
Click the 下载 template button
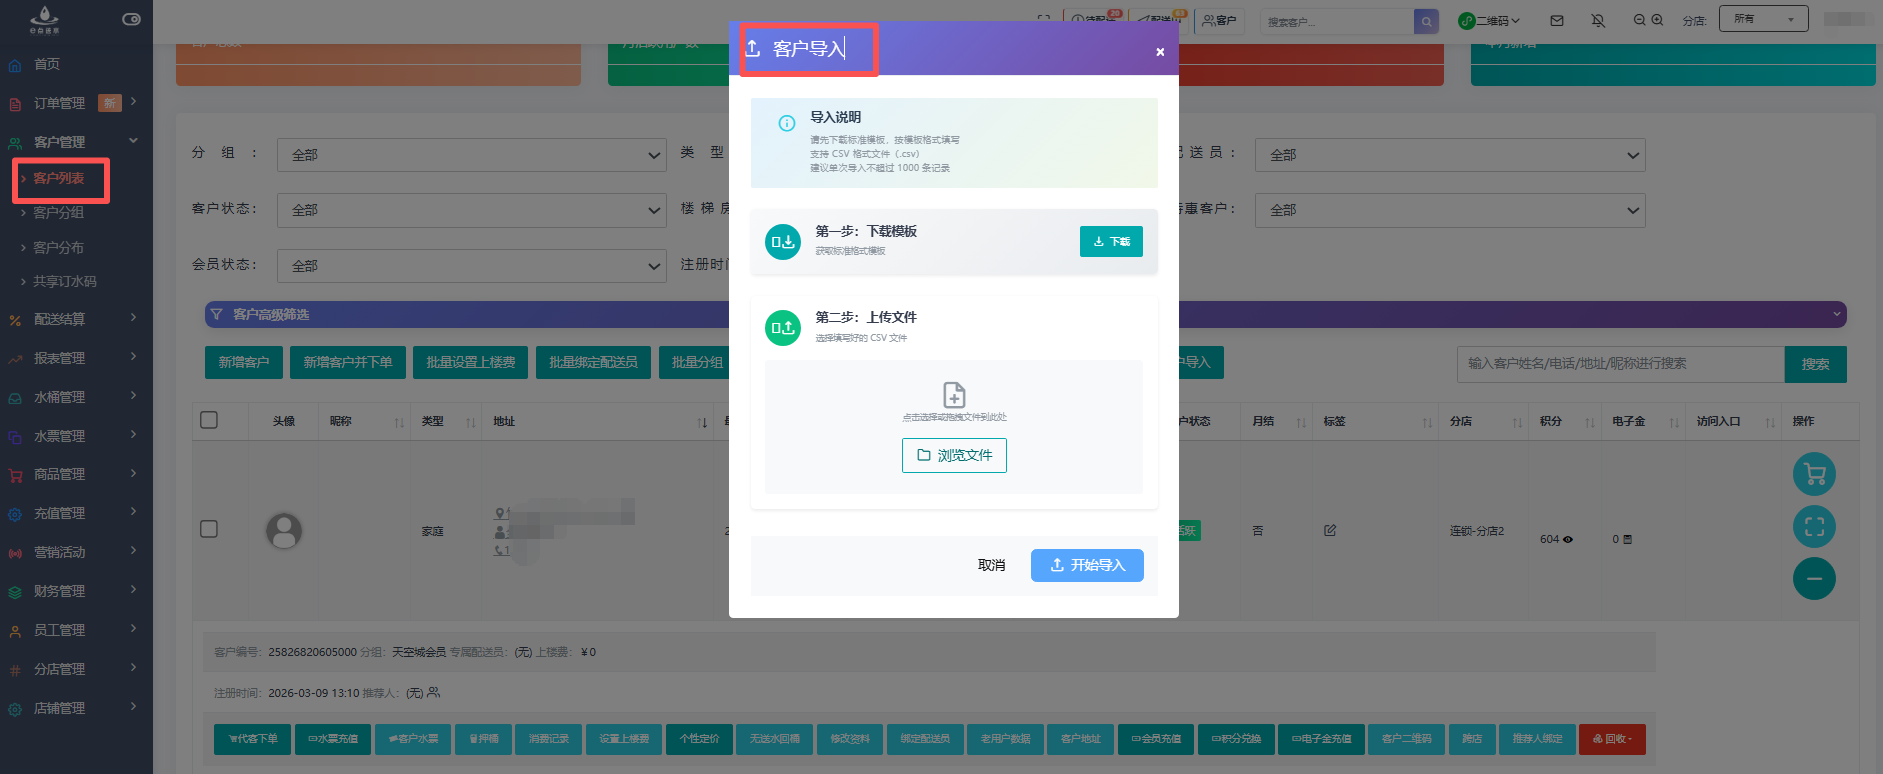click(x=1111, y=241)
